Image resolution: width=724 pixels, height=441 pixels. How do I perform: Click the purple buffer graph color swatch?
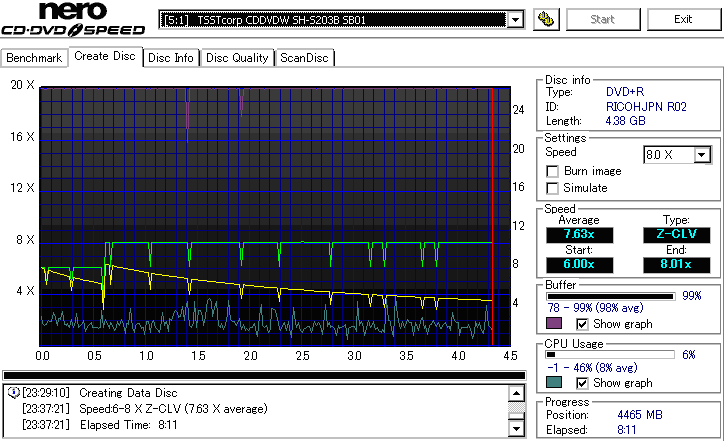(x=554, y=323)
